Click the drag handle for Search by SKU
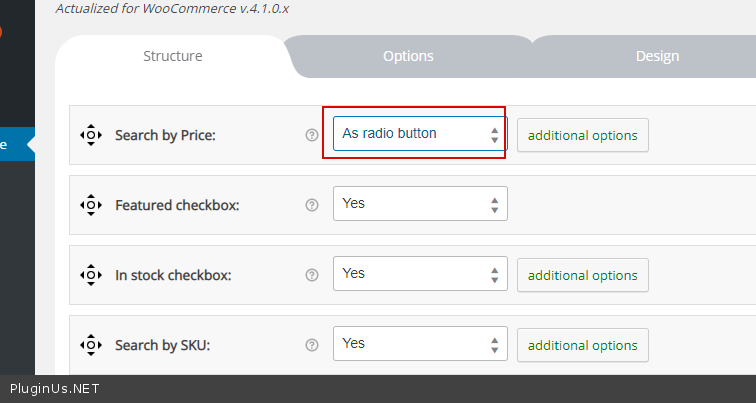 click(91, 346)
